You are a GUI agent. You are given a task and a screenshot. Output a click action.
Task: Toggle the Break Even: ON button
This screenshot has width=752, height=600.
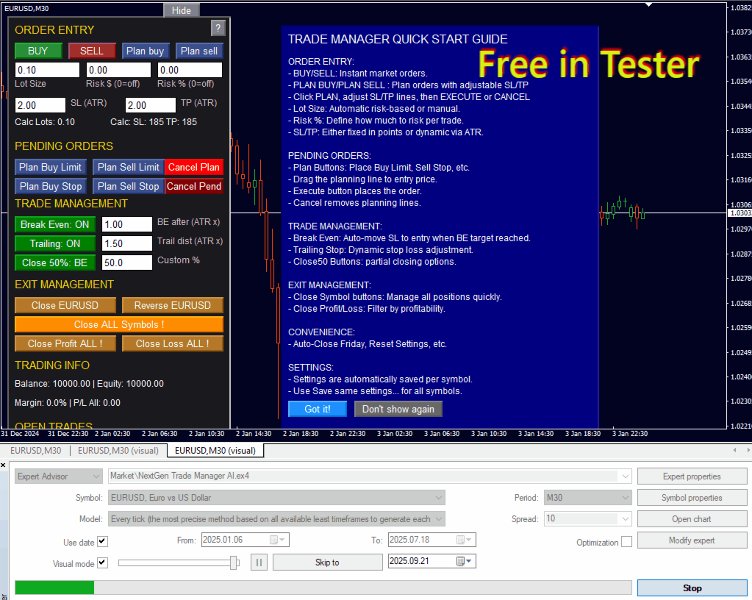click(55, 224)
